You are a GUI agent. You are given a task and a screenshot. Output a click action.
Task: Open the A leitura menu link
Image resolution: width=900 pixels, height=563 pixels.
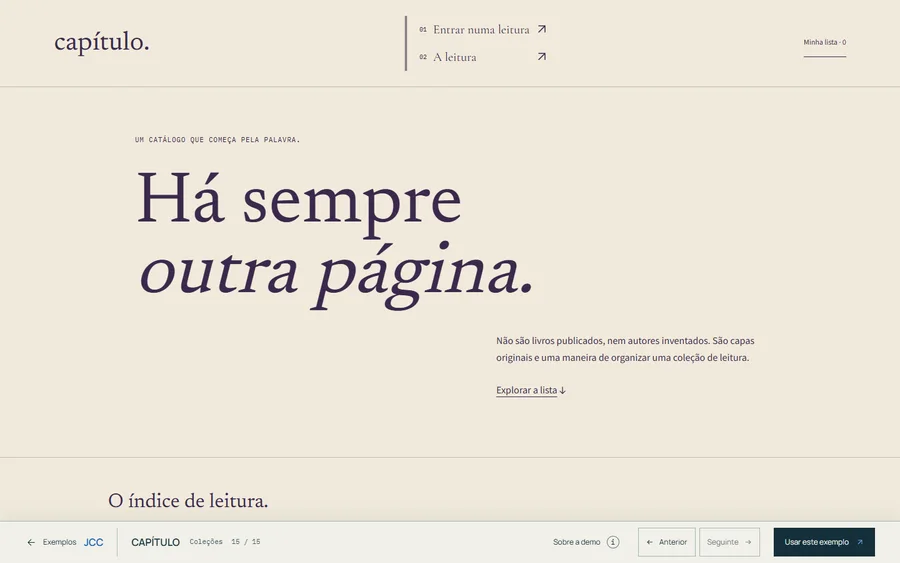tap(483, 57)
